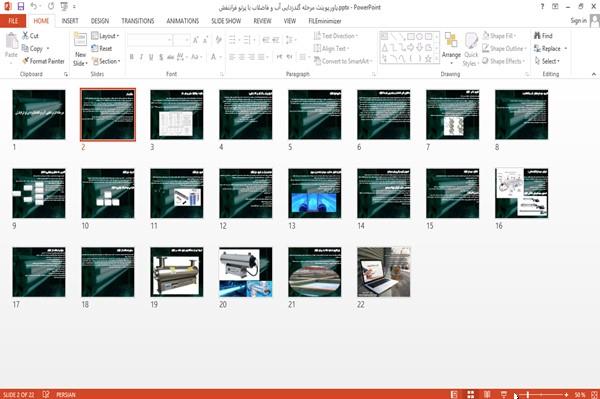Activate the Format Painter

click(43, 61)
